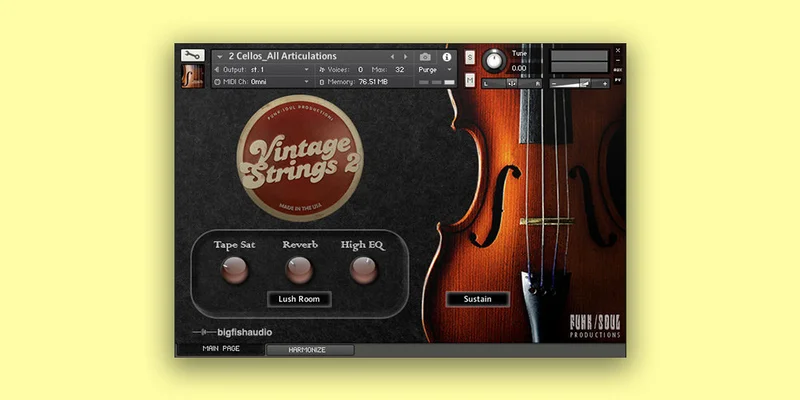Click the 2 Cellos_All Articulations title
800x400 pixels.
(x=282, y=56)
